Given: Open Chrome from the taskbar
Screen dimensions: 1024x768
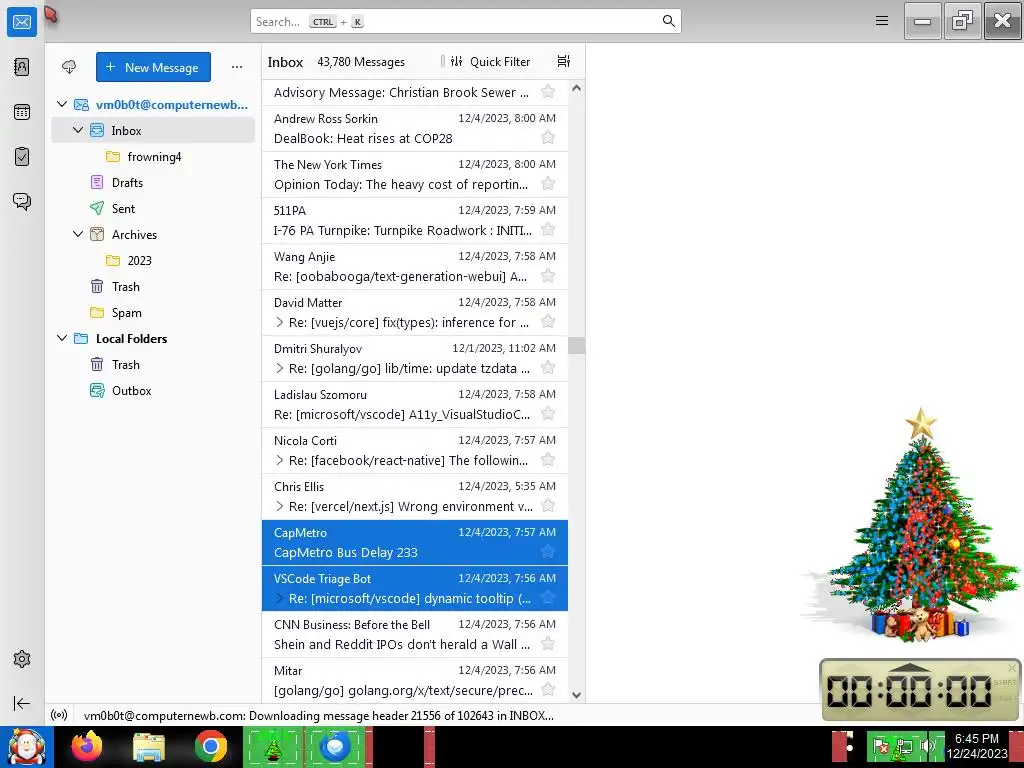Looking at the screenshot, I should [x=210, y=746].
